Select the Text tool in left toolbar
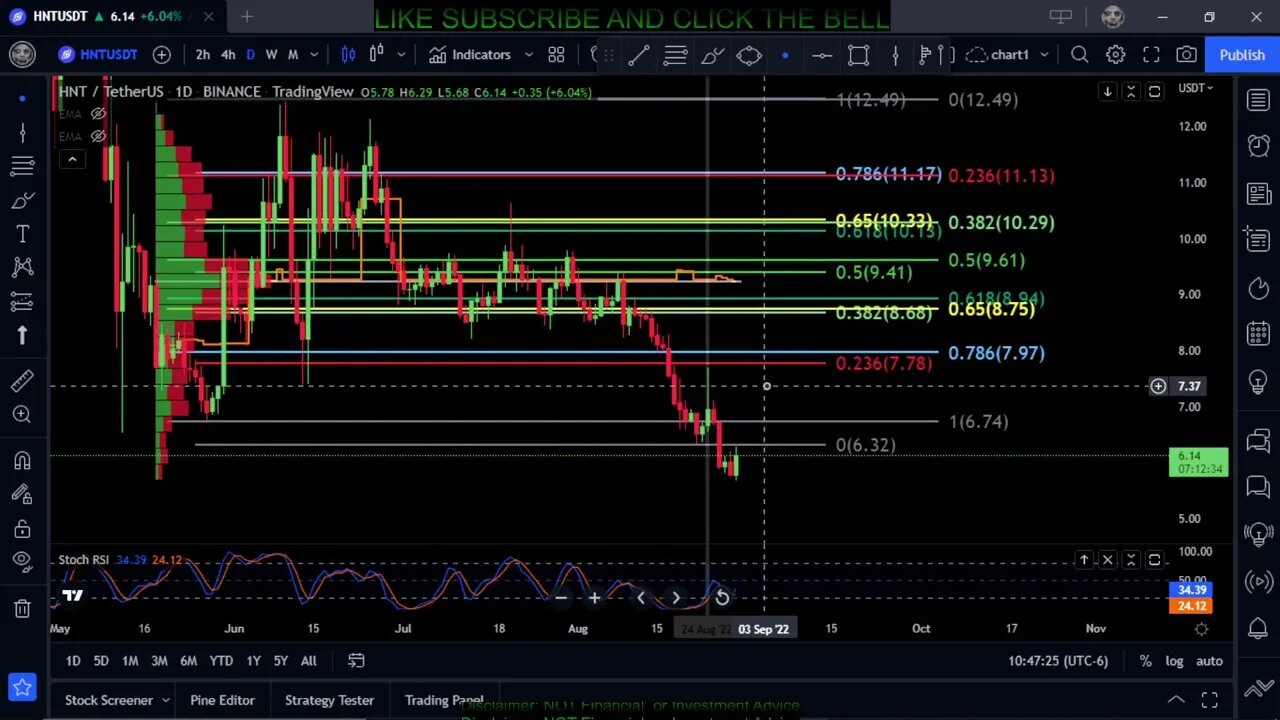Image resolution: width=1280 pixels, height=720 pixels. tap(22, 234)
